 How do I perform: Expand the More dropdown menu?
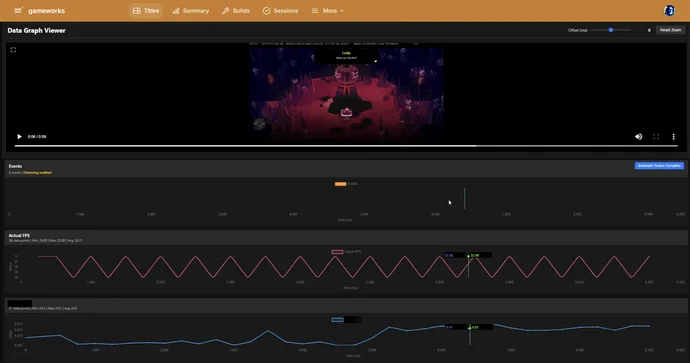pyautogui.click(x=328, y=11)
